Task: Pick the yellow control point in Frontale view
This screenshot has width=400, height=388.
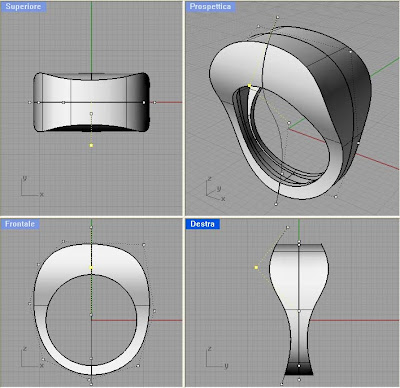Action: pyautogui.click(x=91, y=268)
